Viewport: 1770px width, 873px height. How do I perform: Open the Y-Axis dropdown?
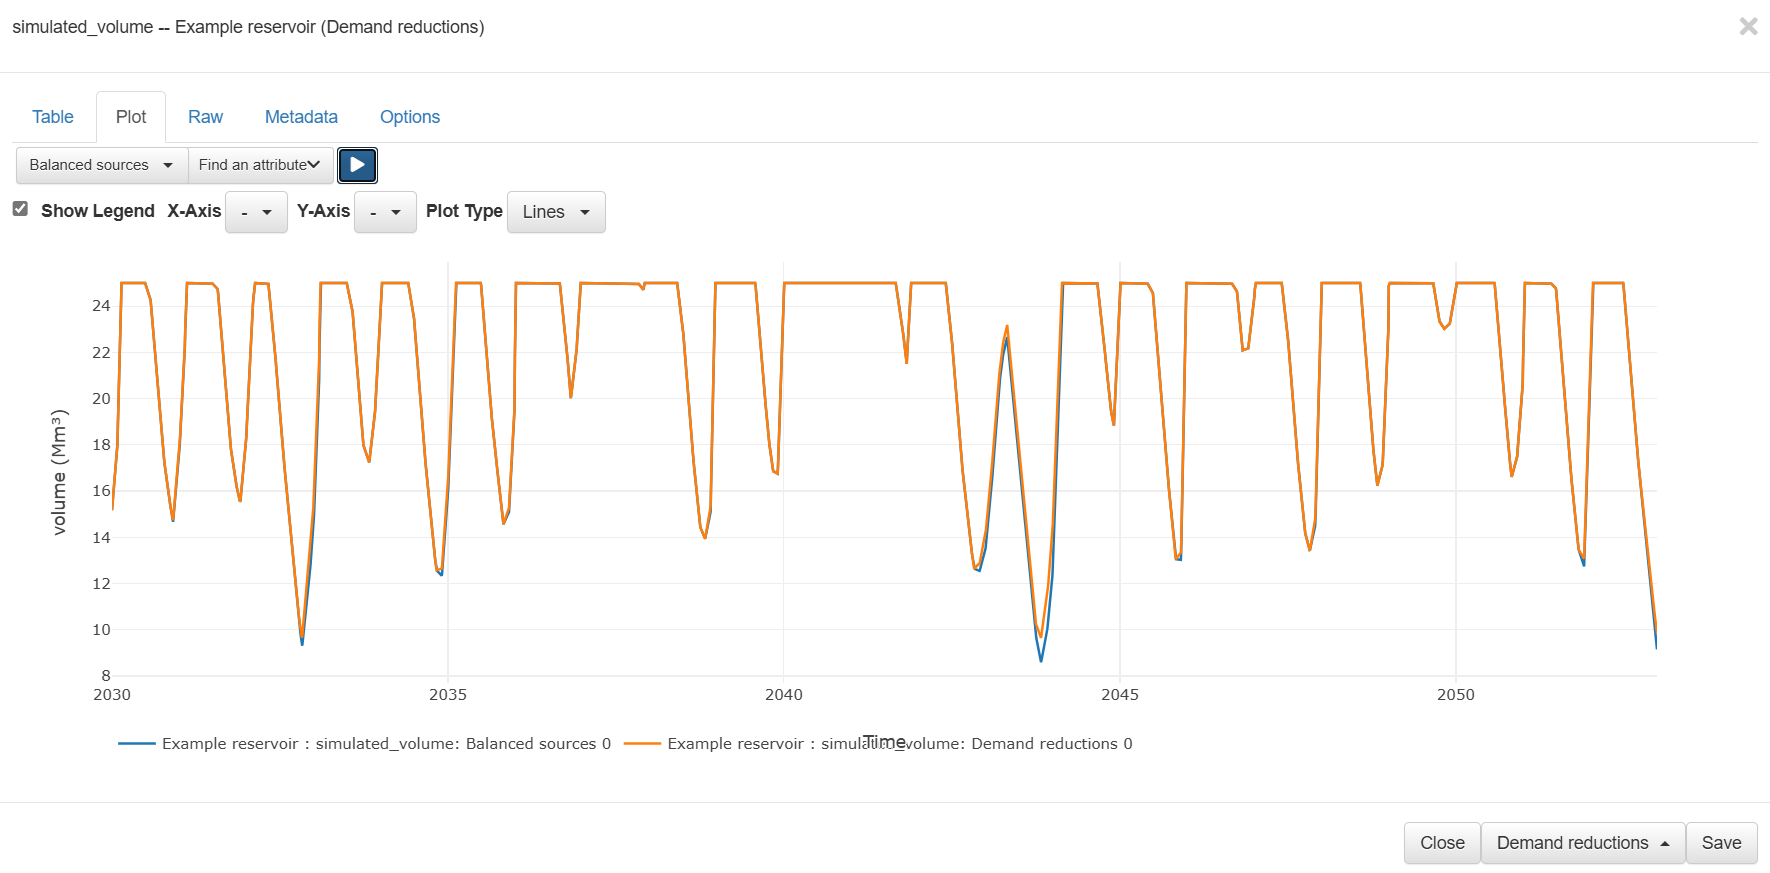385,212
